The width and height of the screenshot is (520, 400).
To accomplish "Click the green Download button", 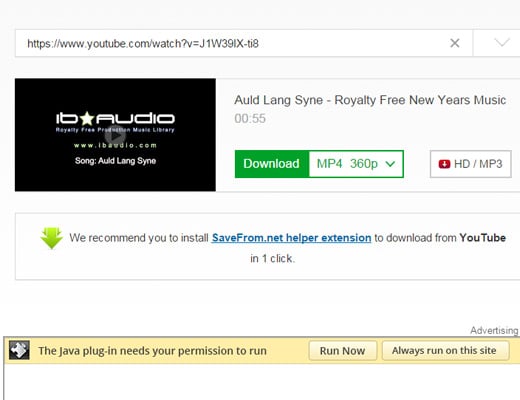I will tap(272, 164).
